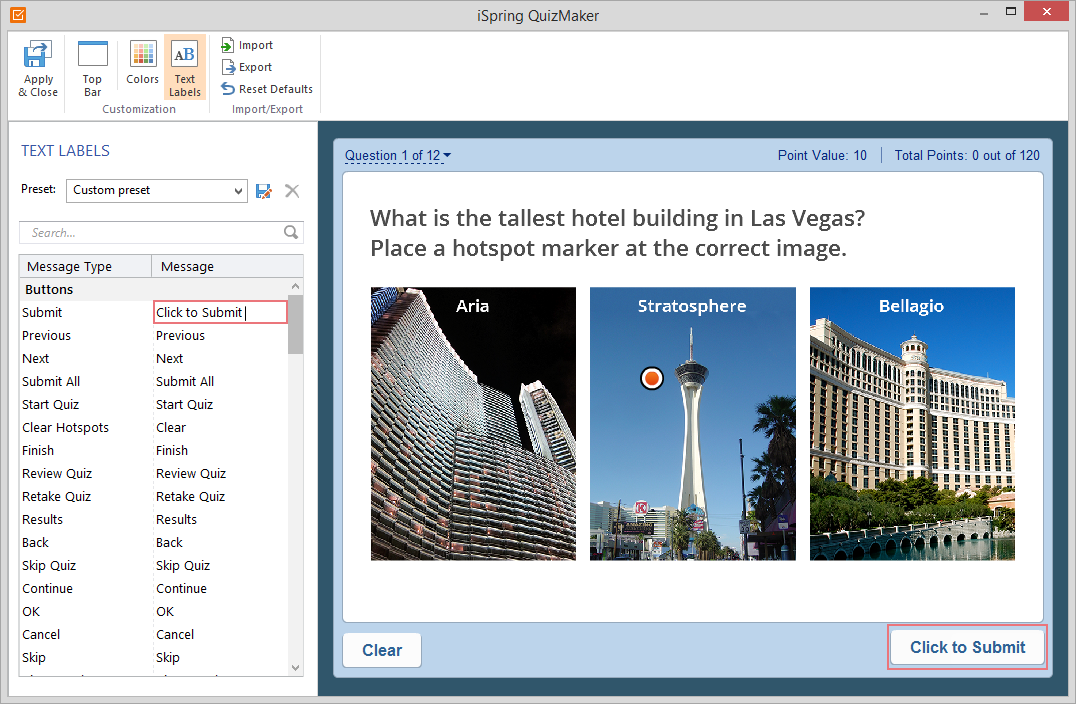The width and height of the screenshot is (1076, 704).
Task: Click the Reset Defaults icon
Action: pos(228,89)
